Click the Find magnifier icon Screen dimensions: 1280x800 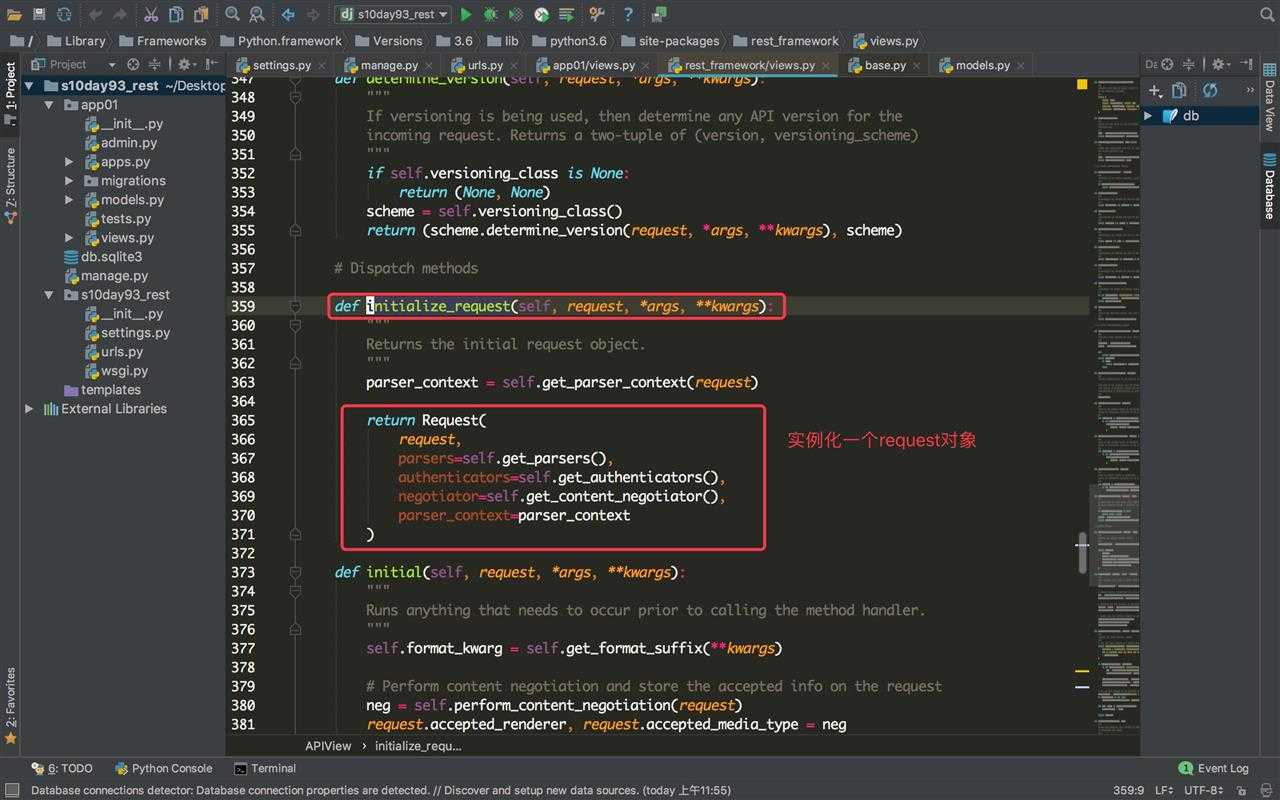(232, 14)
